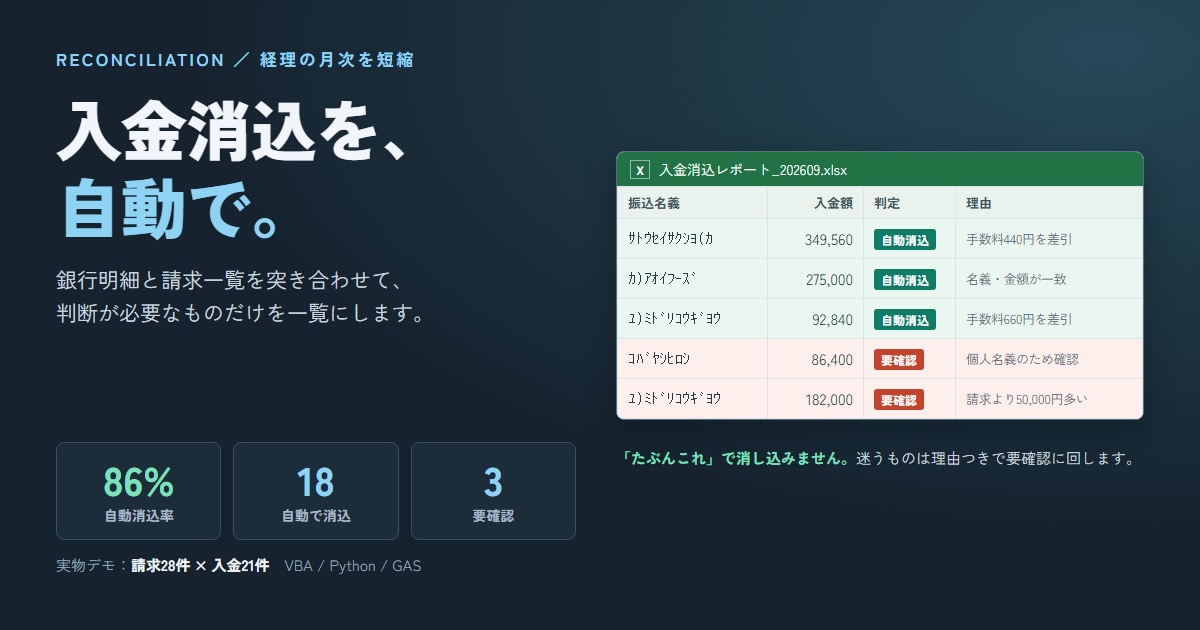
Task: Open the 86% 自動消込率 stat card
Action: [138, 491]
